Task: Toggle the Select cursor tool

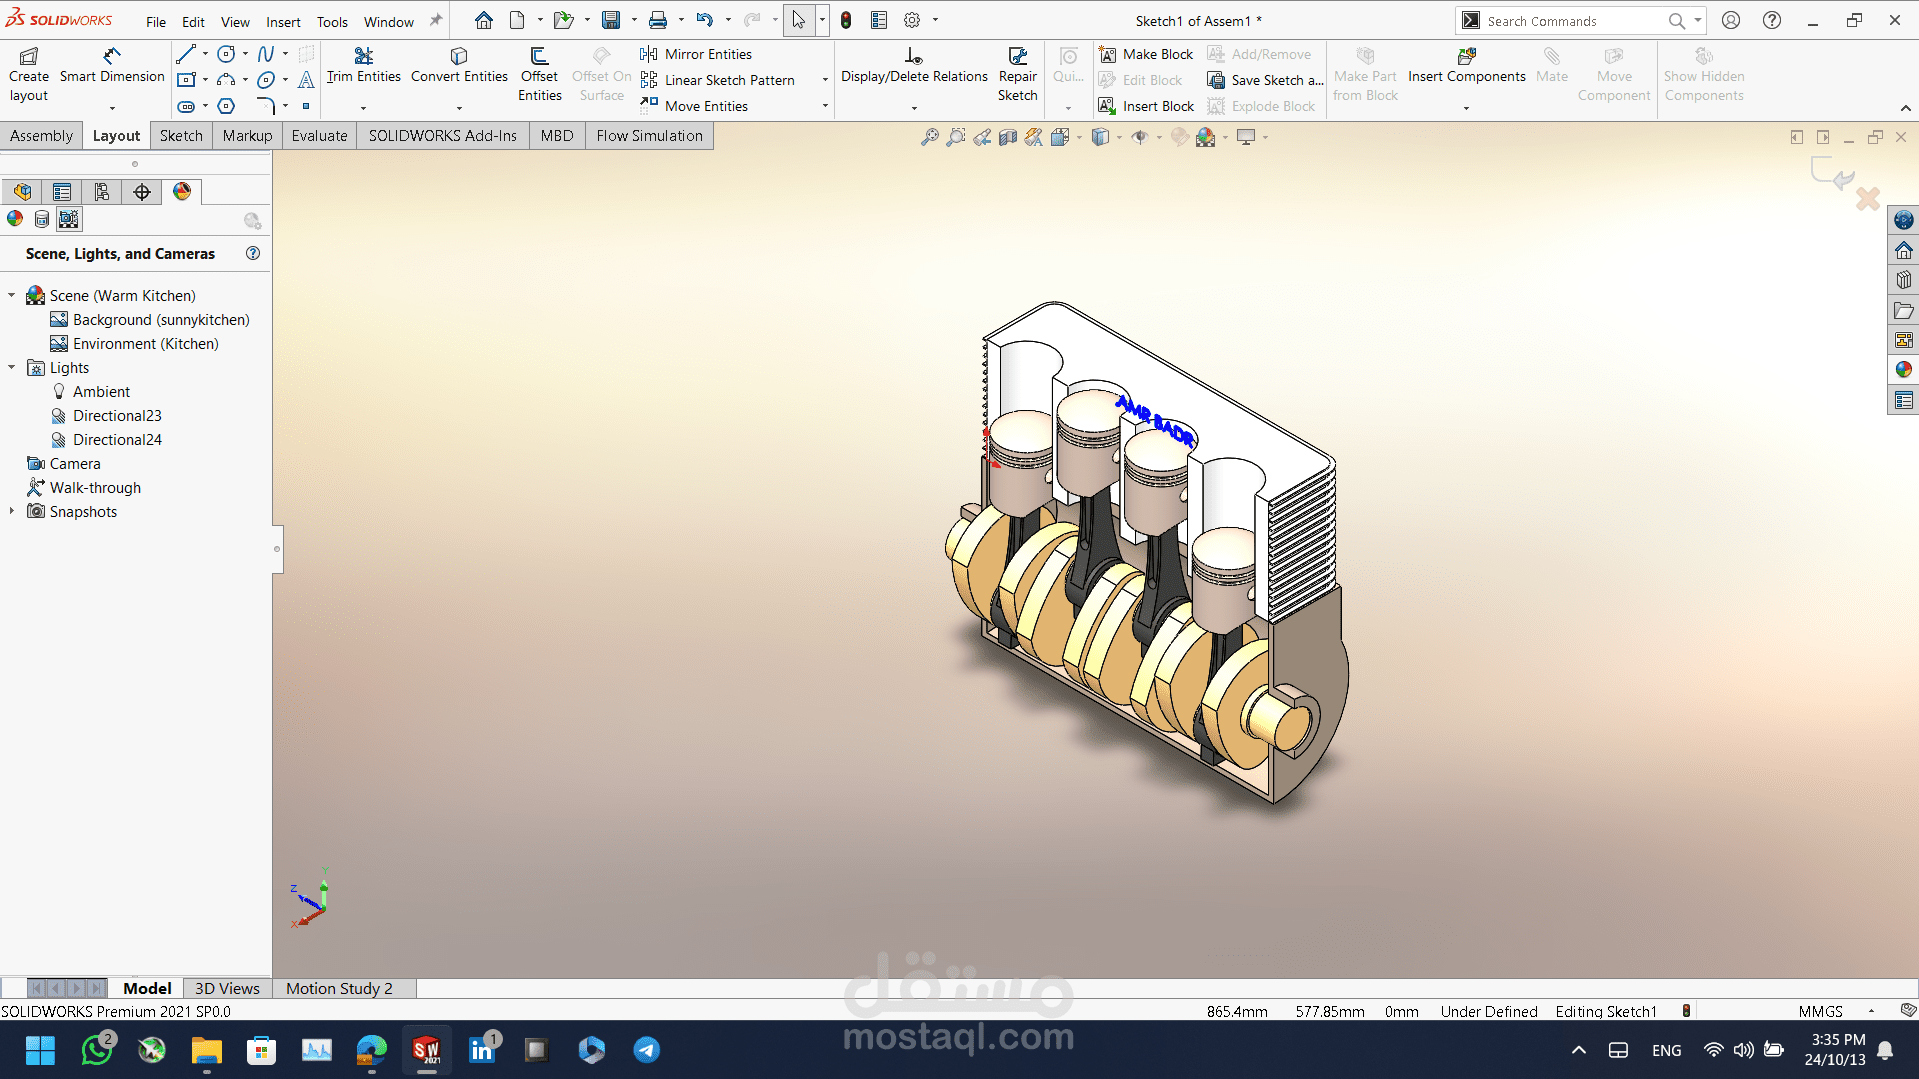Action: [798, 20]
